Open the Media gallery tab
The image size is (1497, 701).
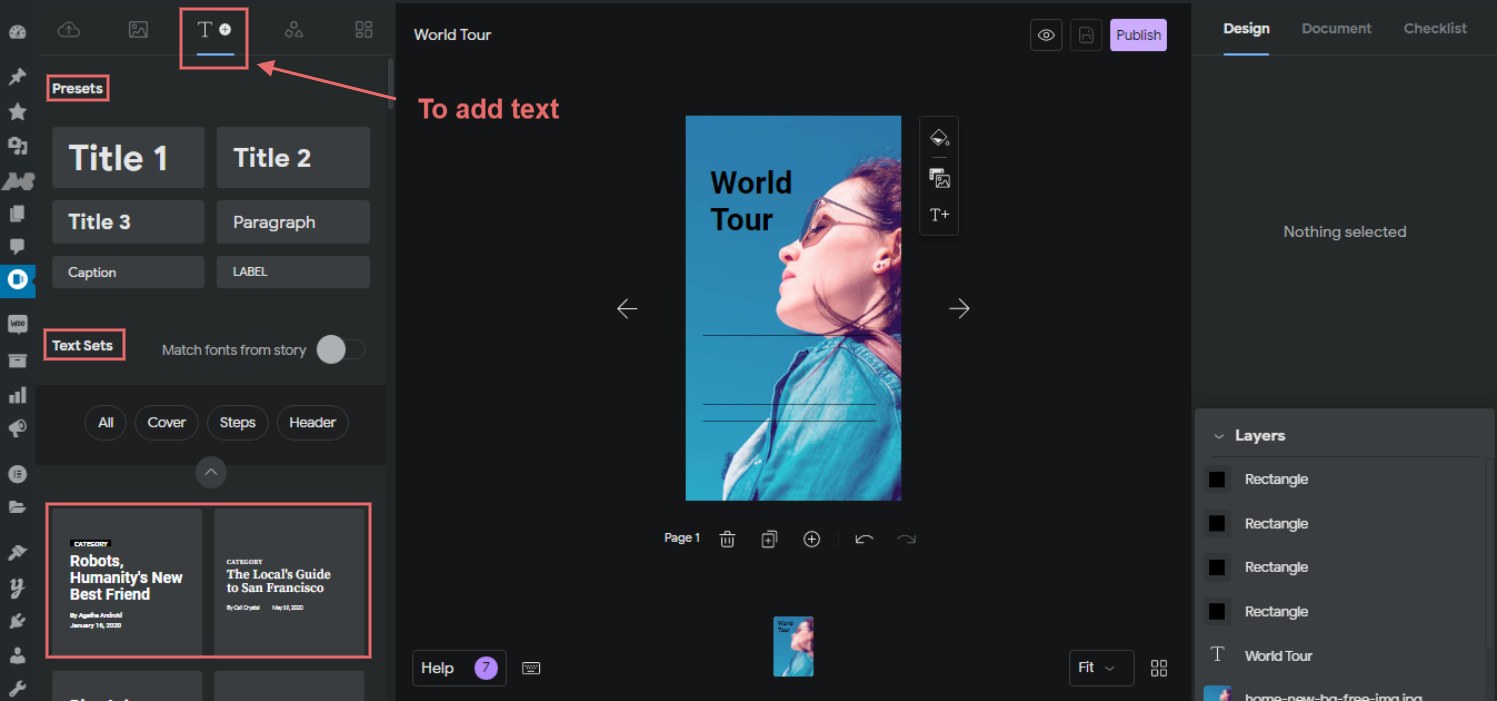[138, 29]
